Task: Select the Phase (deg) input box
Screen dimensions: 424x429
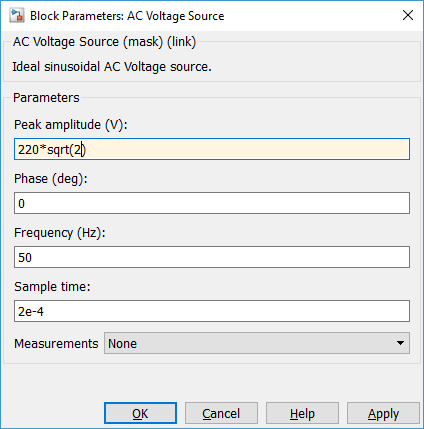Action: (x=212, y=203)
